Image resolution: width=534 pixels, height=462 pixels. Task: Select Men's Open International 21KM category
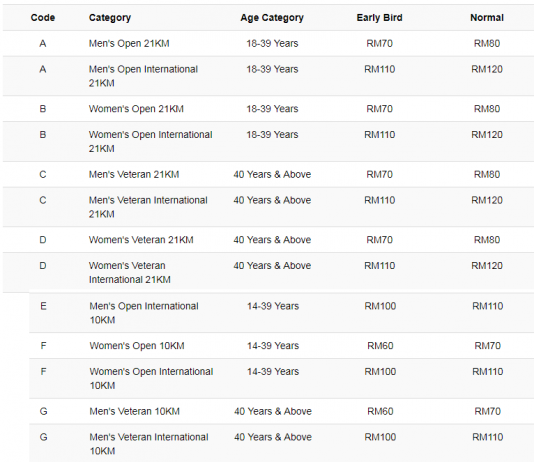tap(143, 76)
